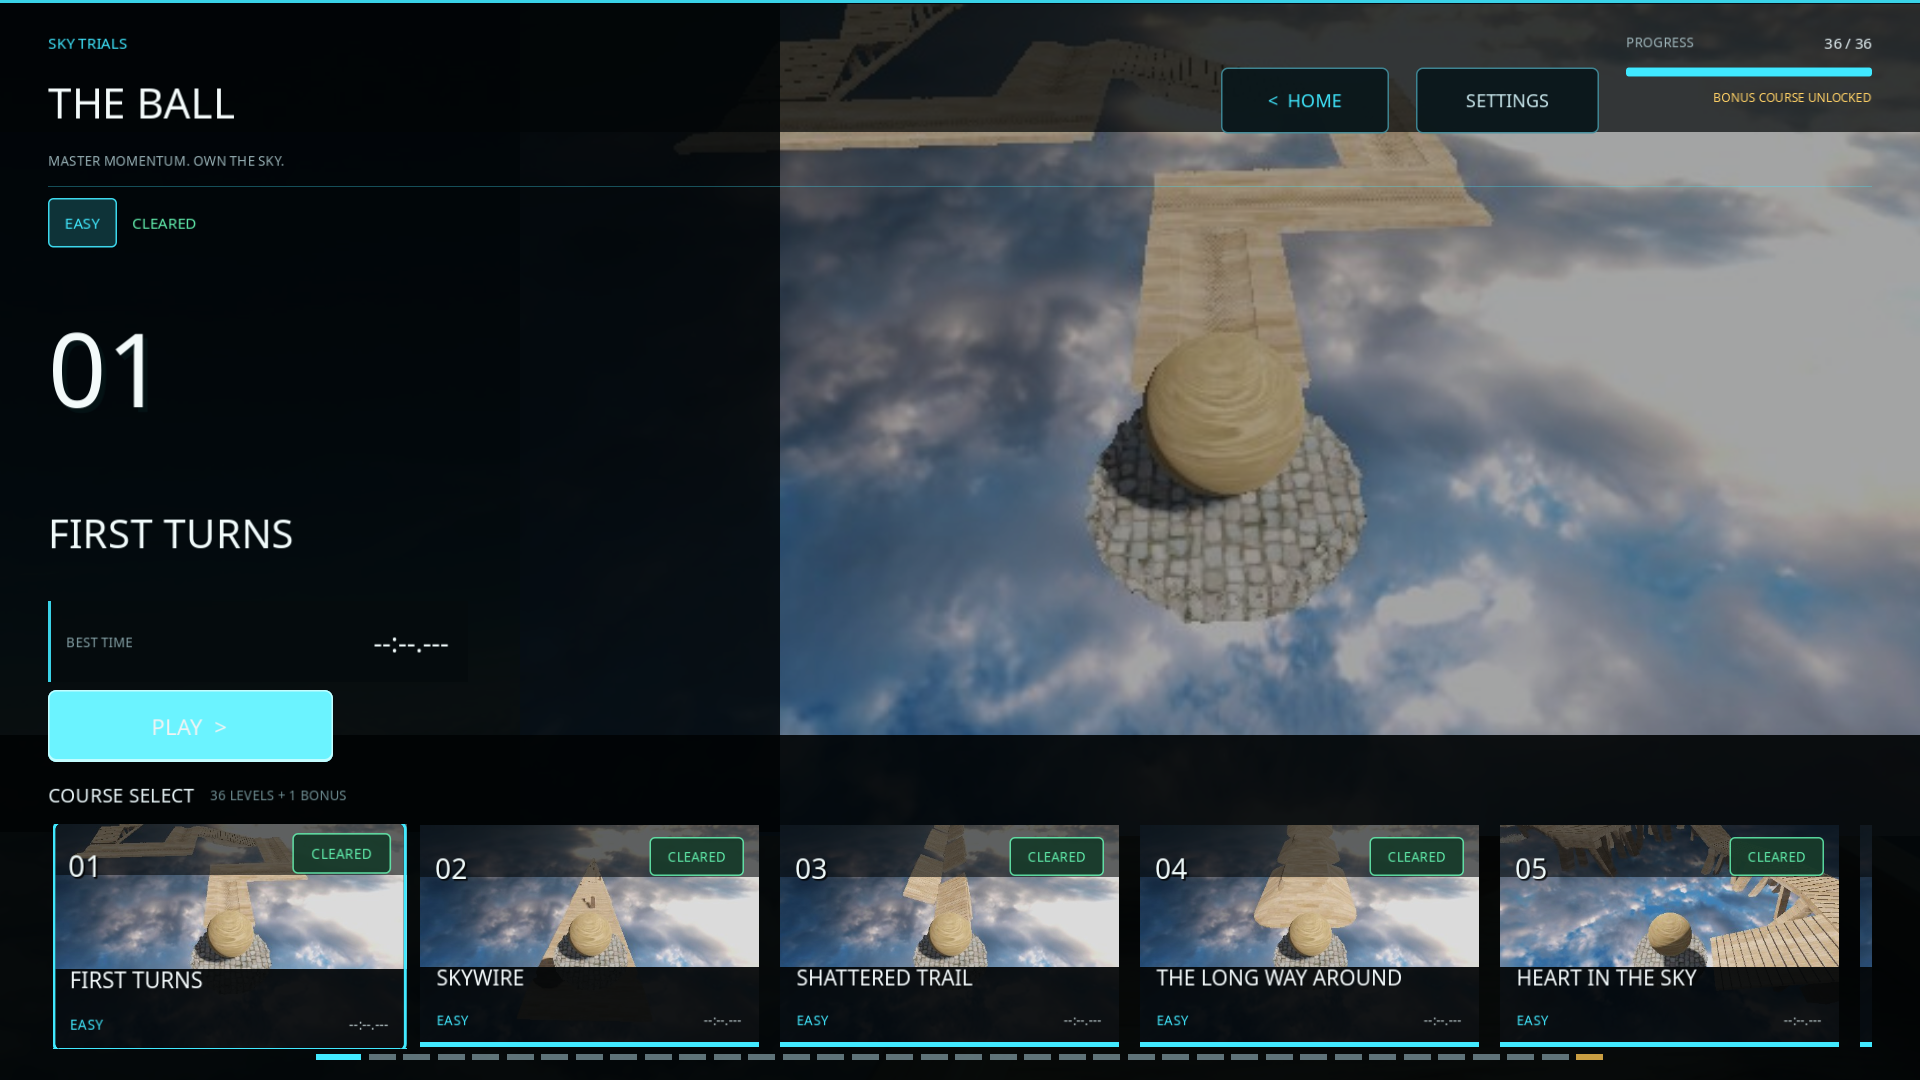Click the BEST TIME label
This screenshot has width=1920, height=1080.
point(99,642)
